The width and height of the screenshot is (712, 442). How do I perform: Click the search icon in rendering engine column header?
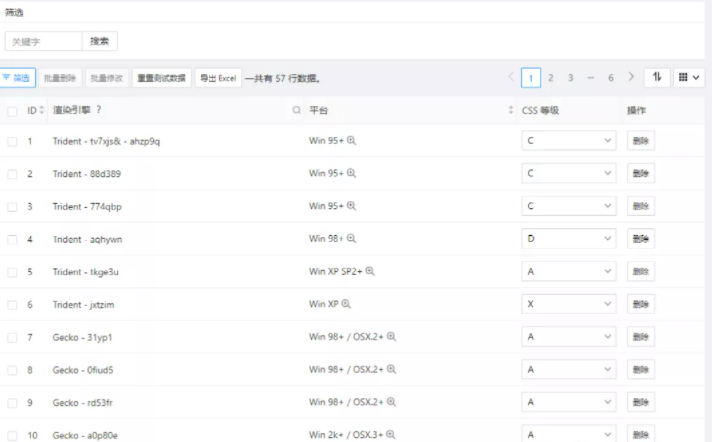pos(297,110)
